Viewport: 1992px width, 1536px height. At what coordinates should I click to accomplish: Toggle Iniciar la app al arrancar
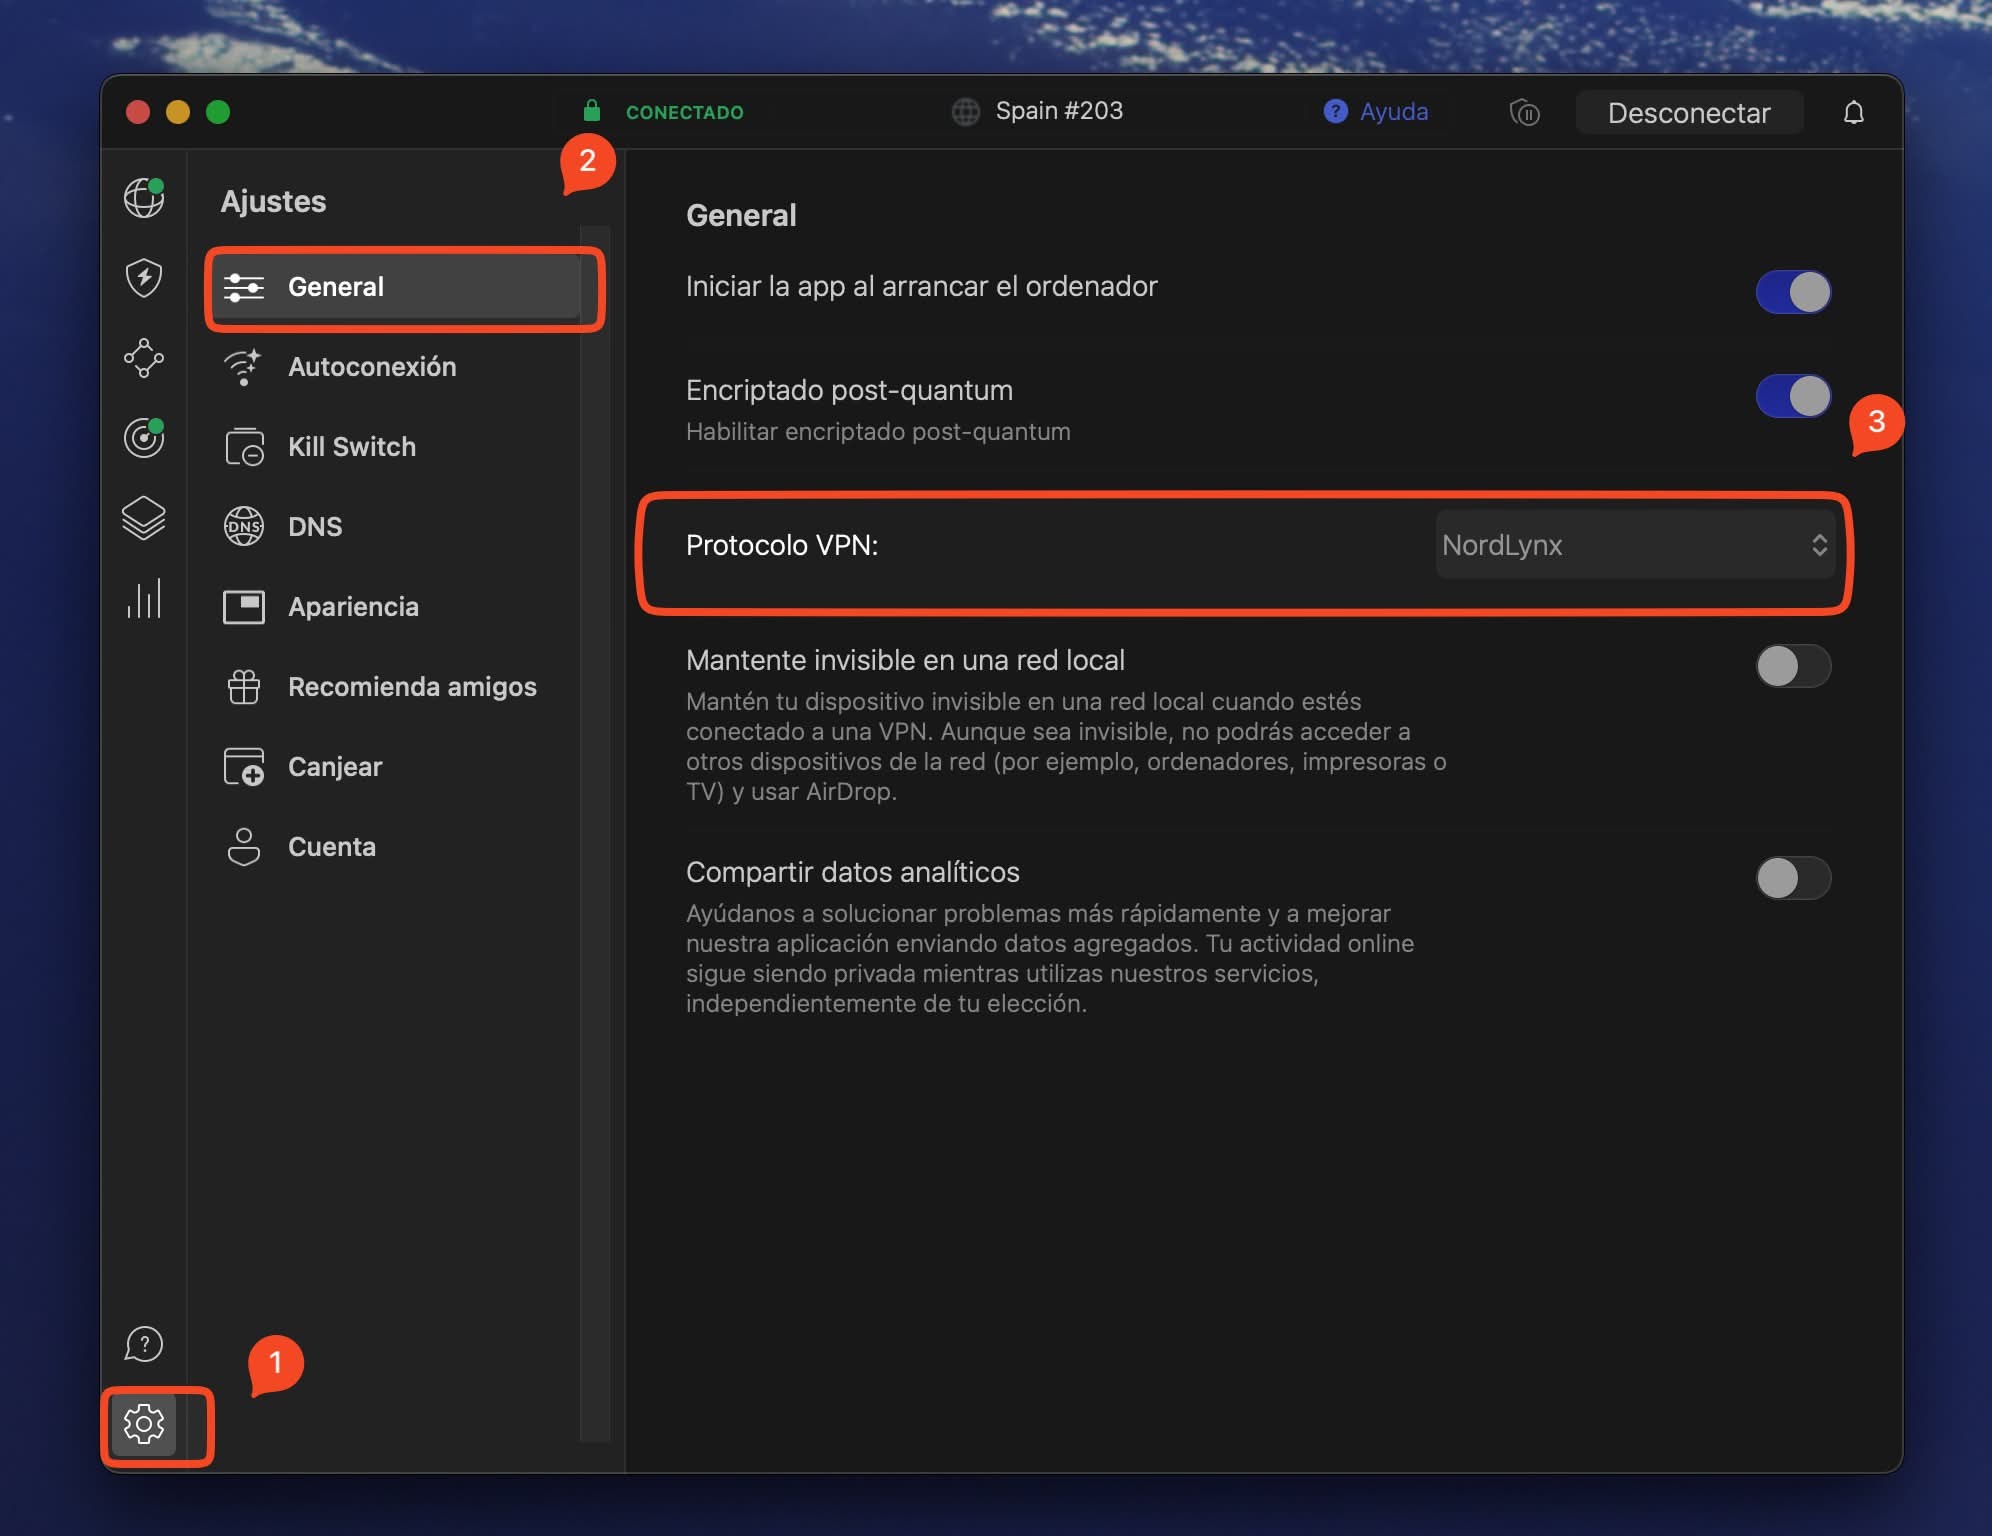(x=1793, y=292)
